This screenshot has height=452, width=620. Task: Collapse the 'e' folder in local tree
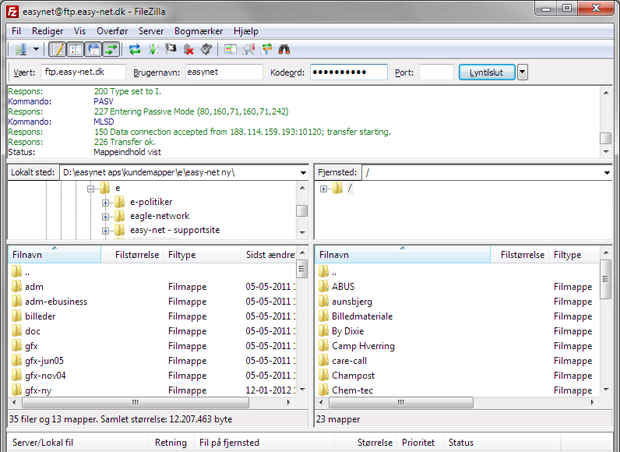click(x=91, y=189)
